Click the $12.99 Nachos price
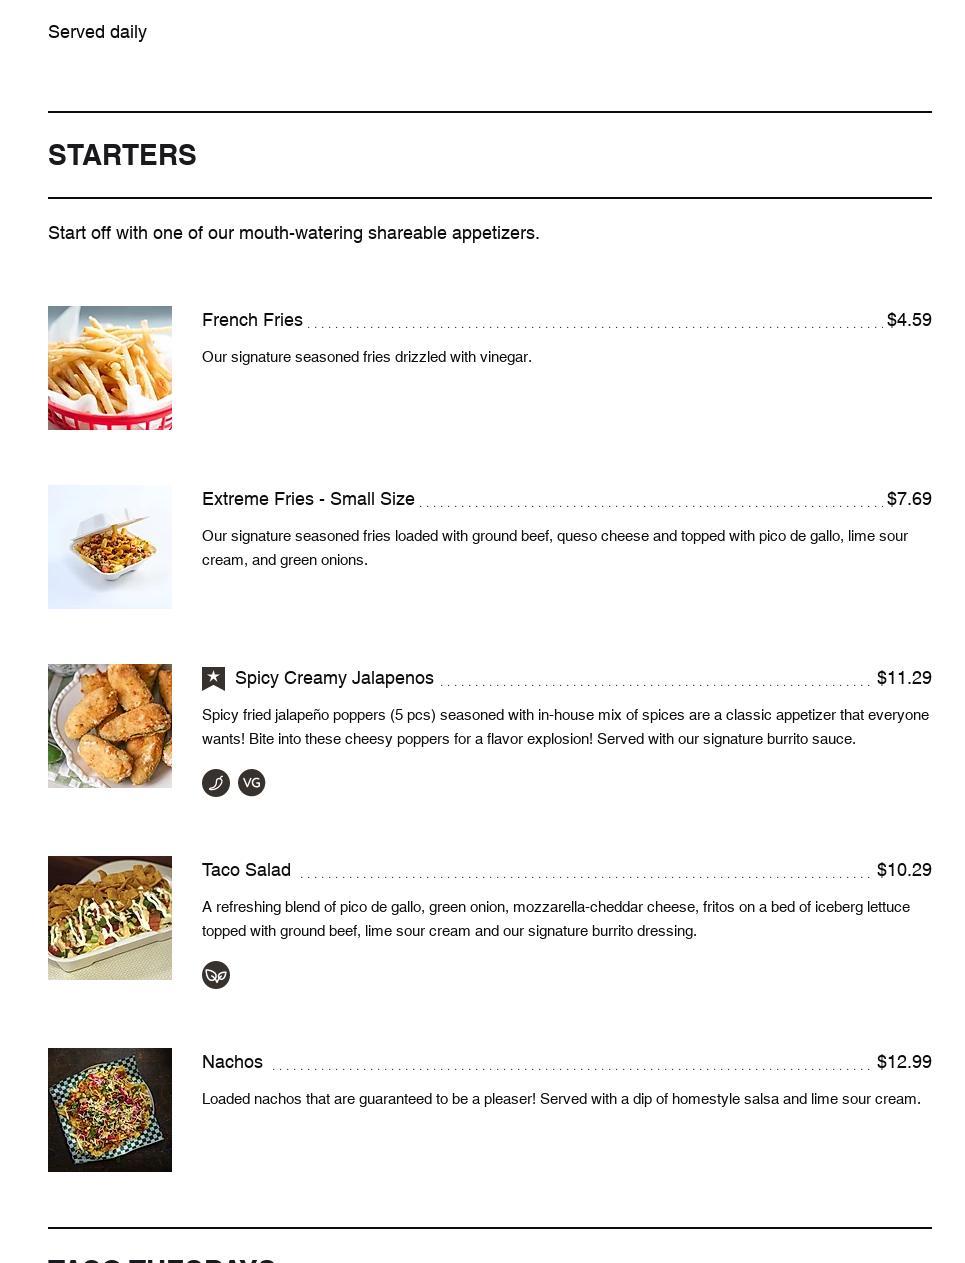 [x=904, y=1062]
